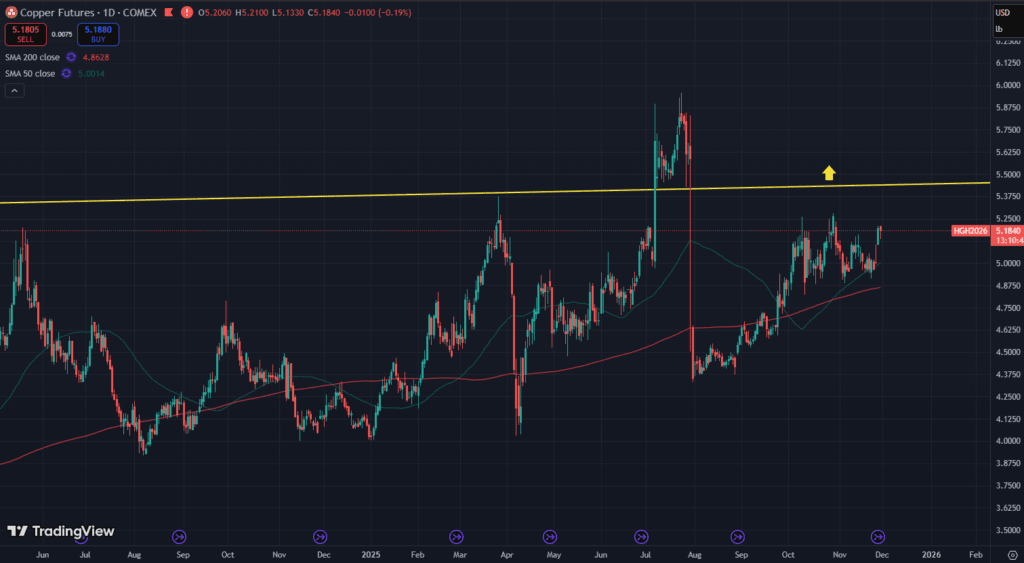Click the contract rollover marker near December 2025
The height and width of the screenshot is (563, 1024).
tap(878, 537)
